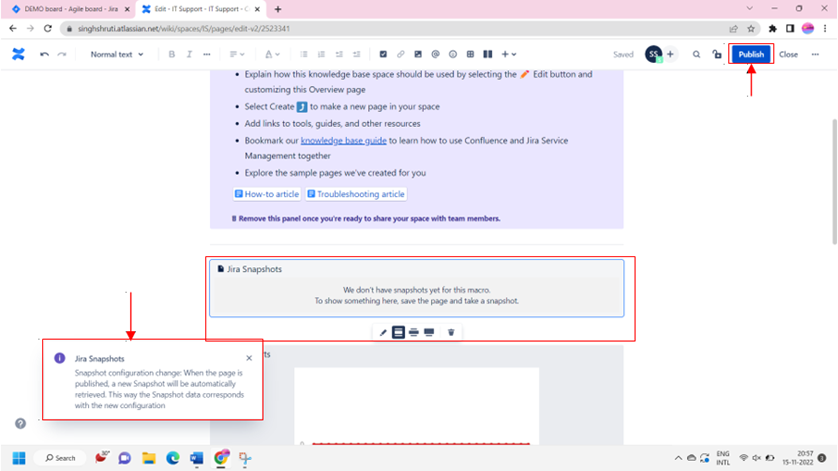The image size is (838, 471).
Task: Set the macro to full width
Action: pos(429,333)
